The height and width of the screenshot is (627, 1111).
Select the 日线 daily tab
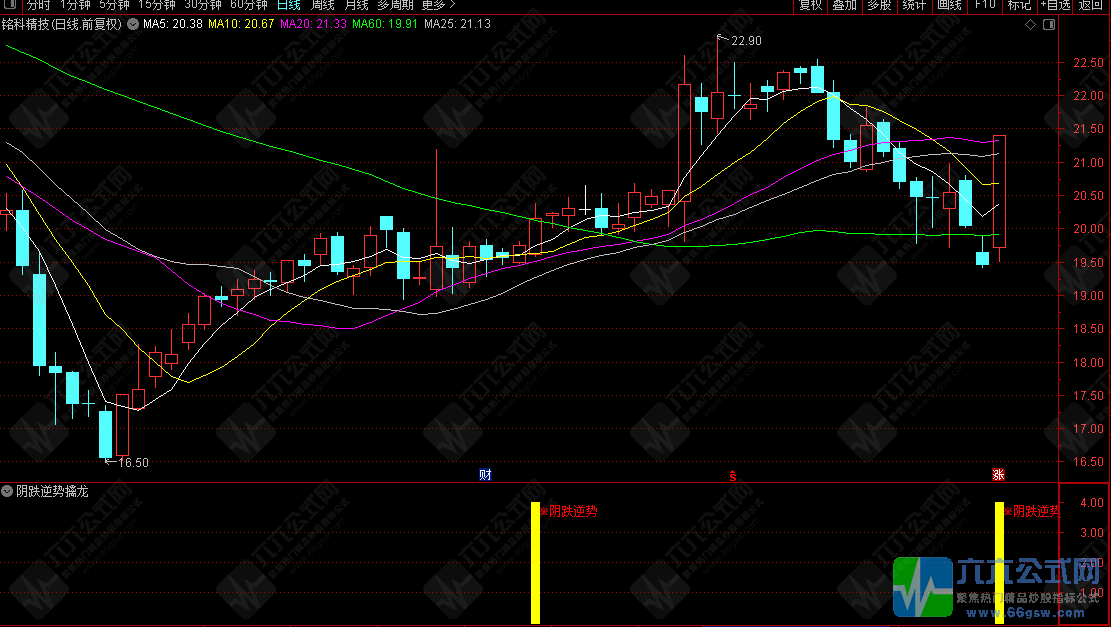(288, 5)
